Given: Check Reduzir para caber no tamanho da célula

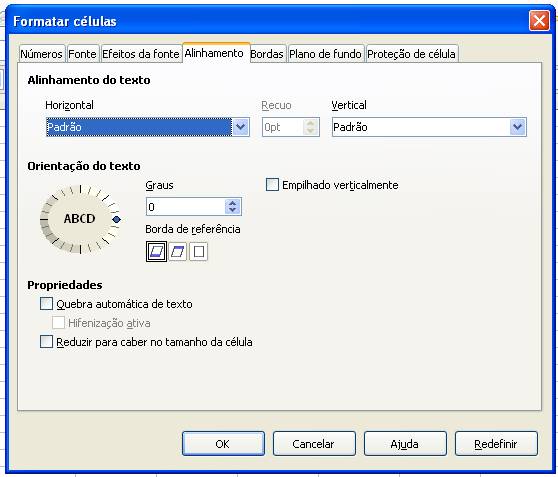Looking at the screenshot, I should pyautogui.click(x=47, y=342).
